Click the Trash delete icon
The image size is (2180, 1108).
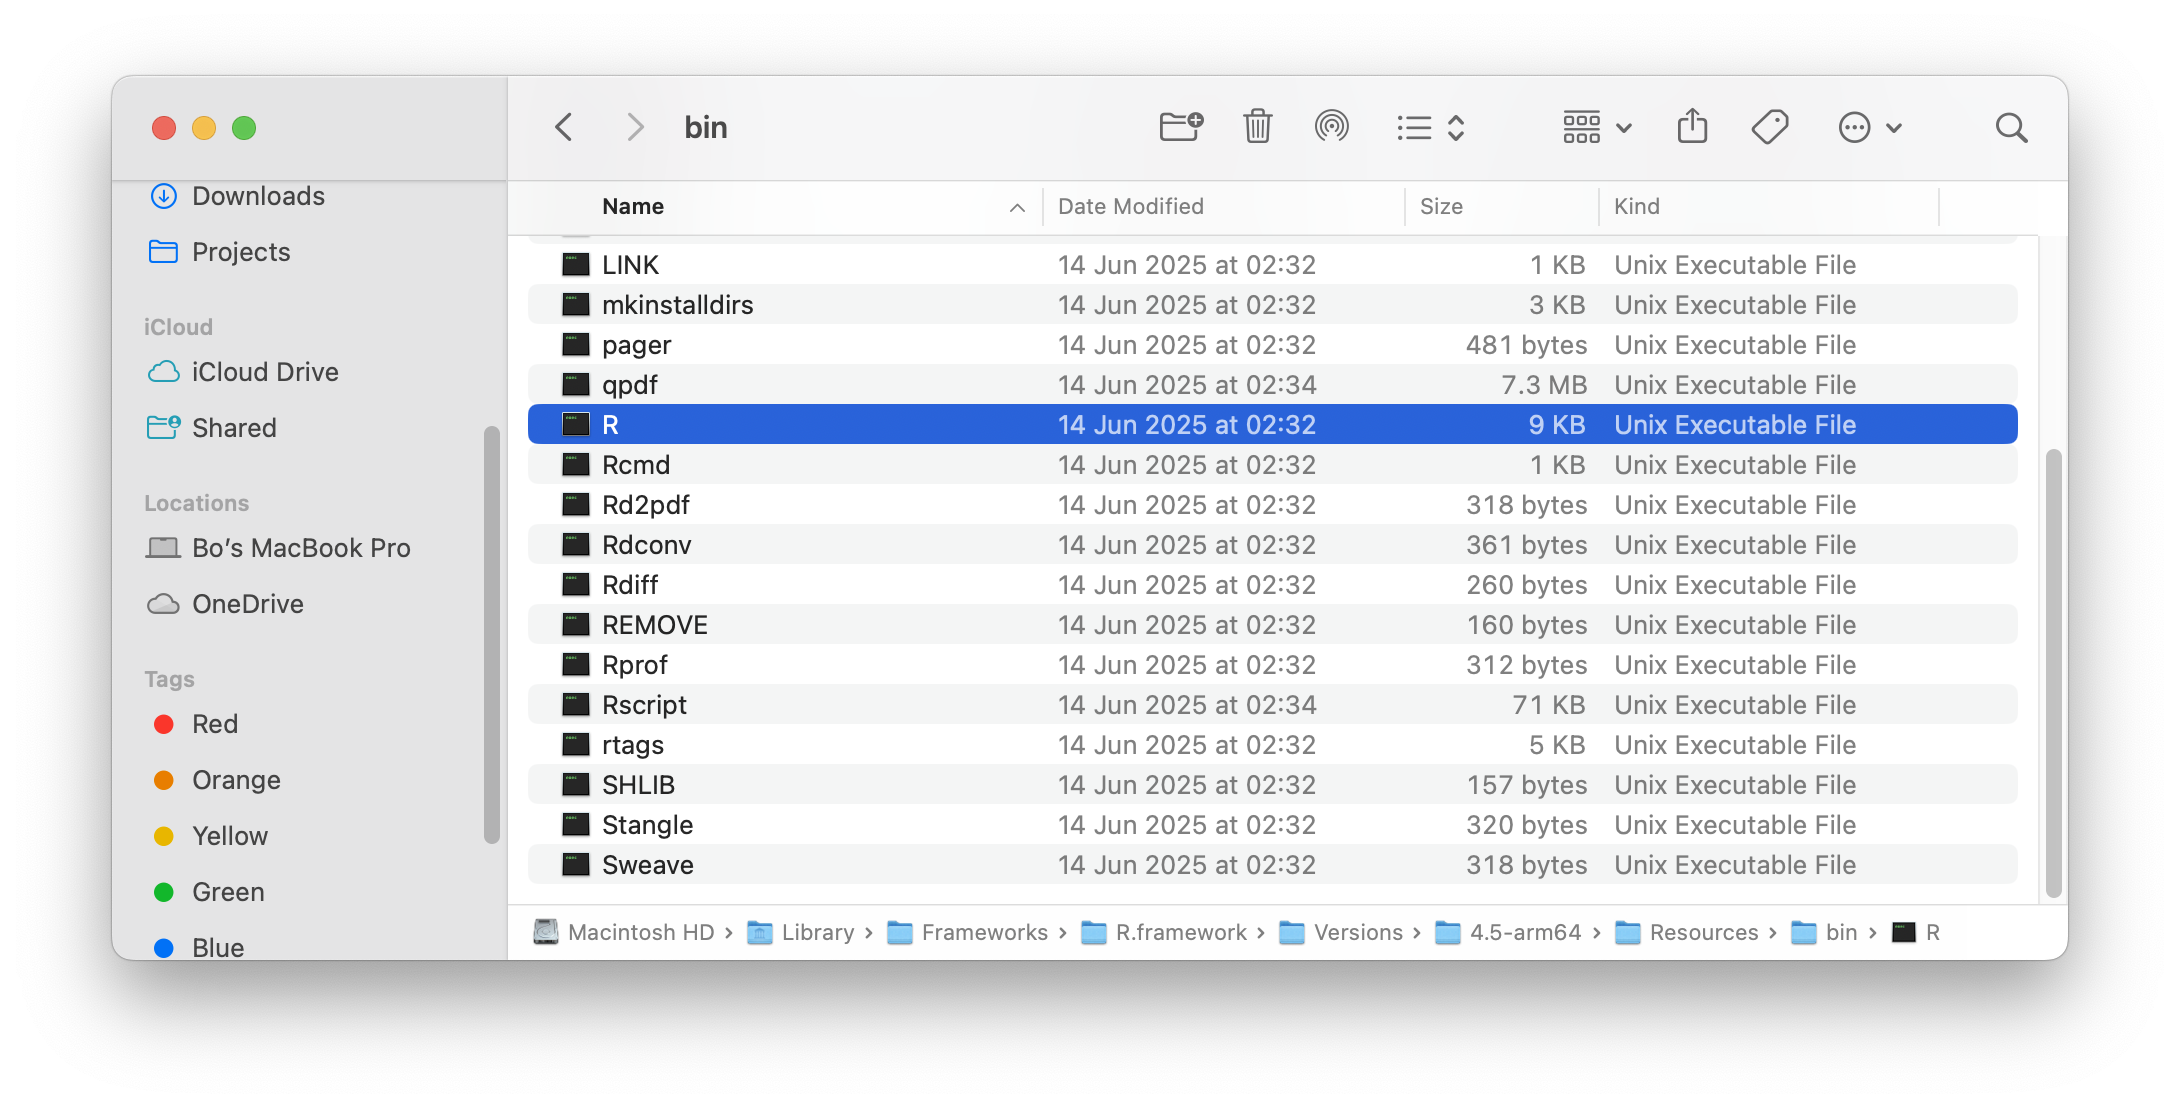tap(1257, 127)
